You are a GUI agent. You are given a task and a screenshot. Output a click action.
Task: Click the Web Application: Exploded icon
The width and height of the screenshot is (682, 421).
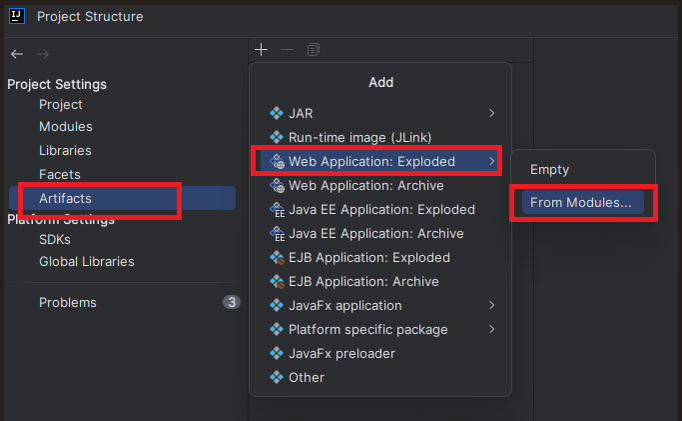[277, 161]
